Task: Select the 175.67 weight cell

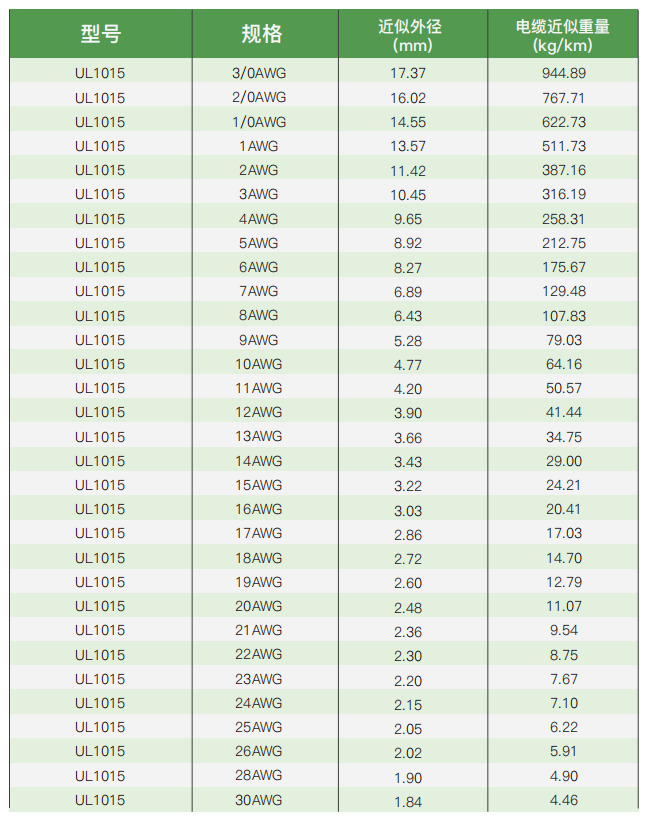Action: click(x=563, y=267)
